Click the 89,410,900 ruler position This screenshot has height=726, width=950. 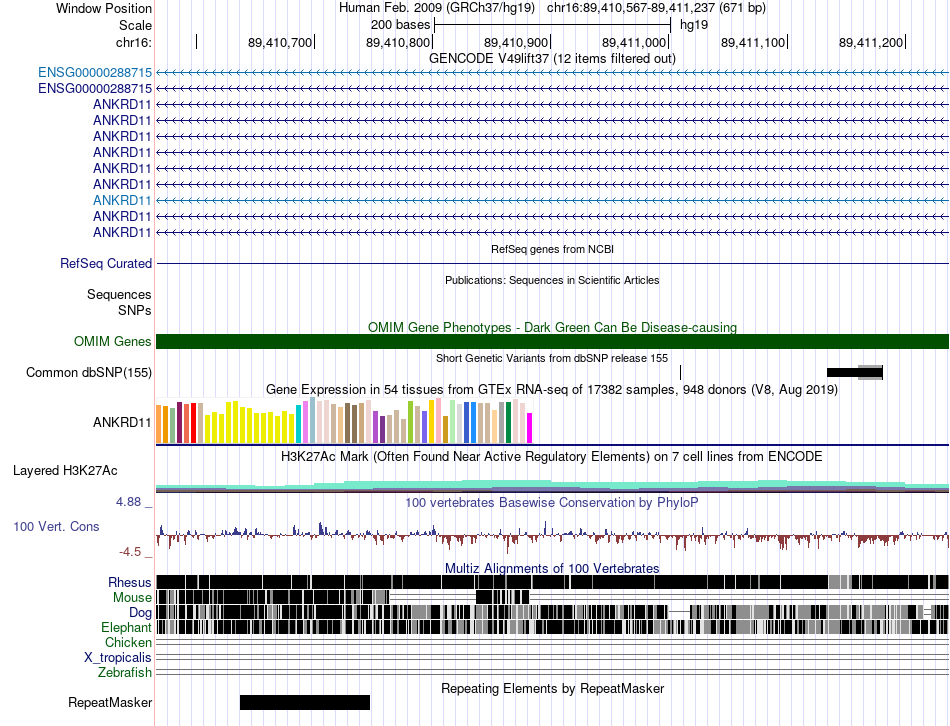pyautogui.click(x=516, y=42)
